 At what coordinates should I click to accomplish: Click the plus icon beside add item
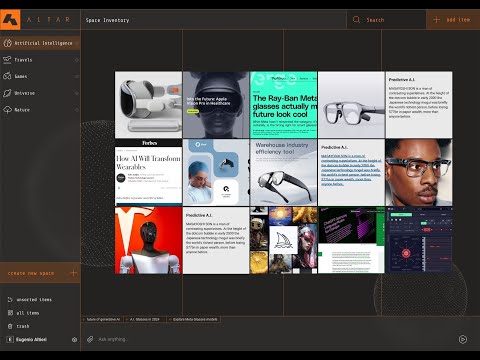point(436,20)
